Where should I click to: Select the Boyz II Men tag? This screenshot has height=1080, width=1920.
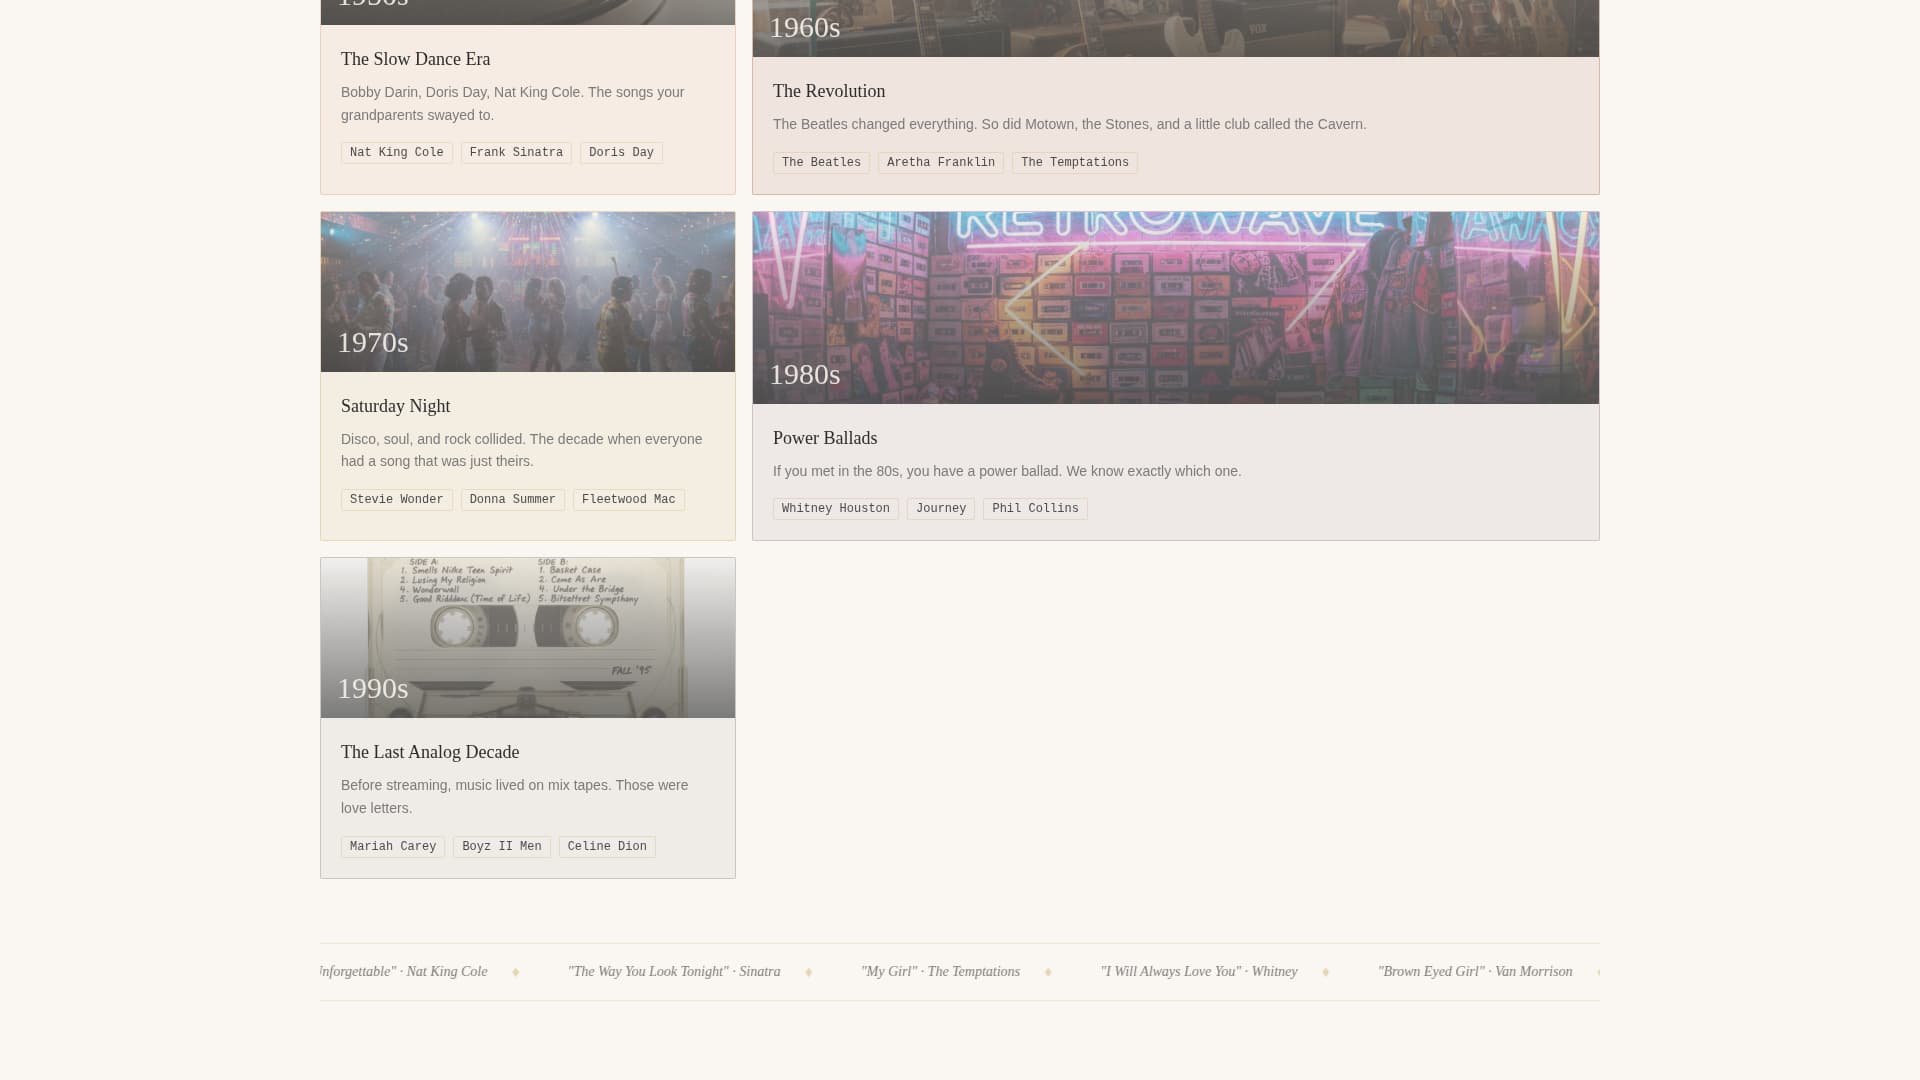coord(501,846)
